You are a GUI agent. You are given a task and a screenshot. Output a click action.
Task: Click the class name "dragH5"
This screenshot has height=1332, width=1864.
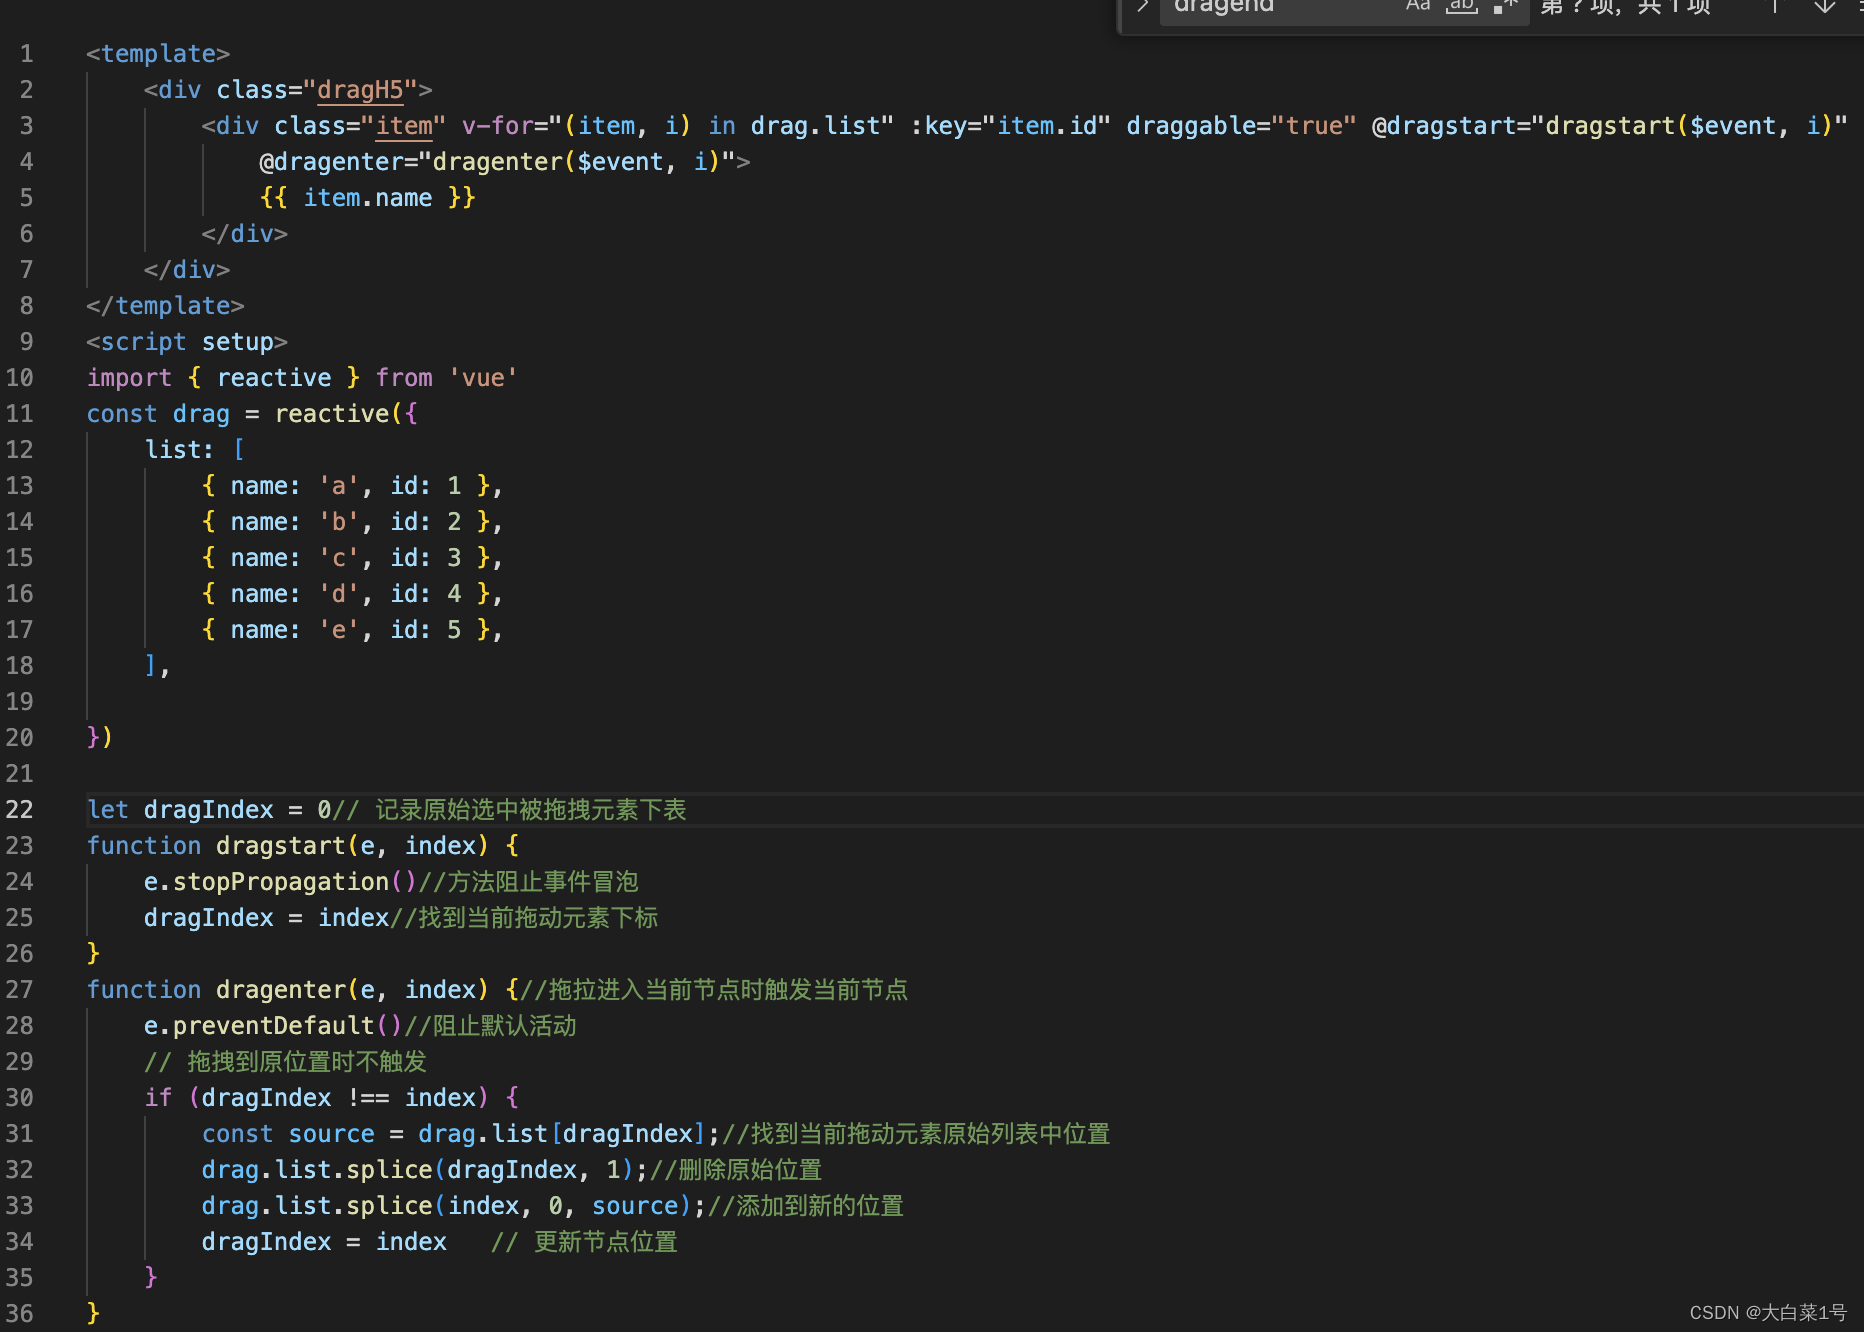coord(360,89)
